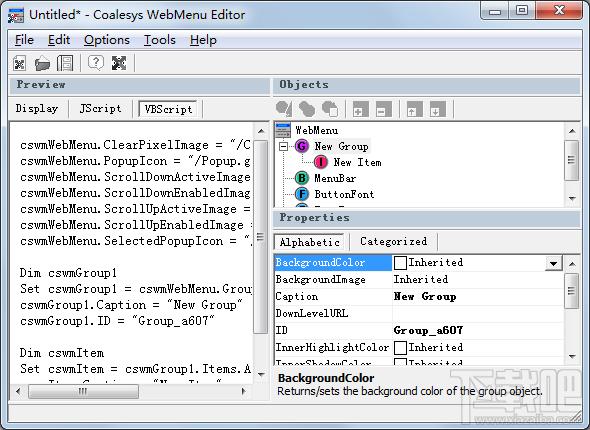This screenshot has width=590, height=430.
Task: Open the File menu
Action: tap(24, 40)
